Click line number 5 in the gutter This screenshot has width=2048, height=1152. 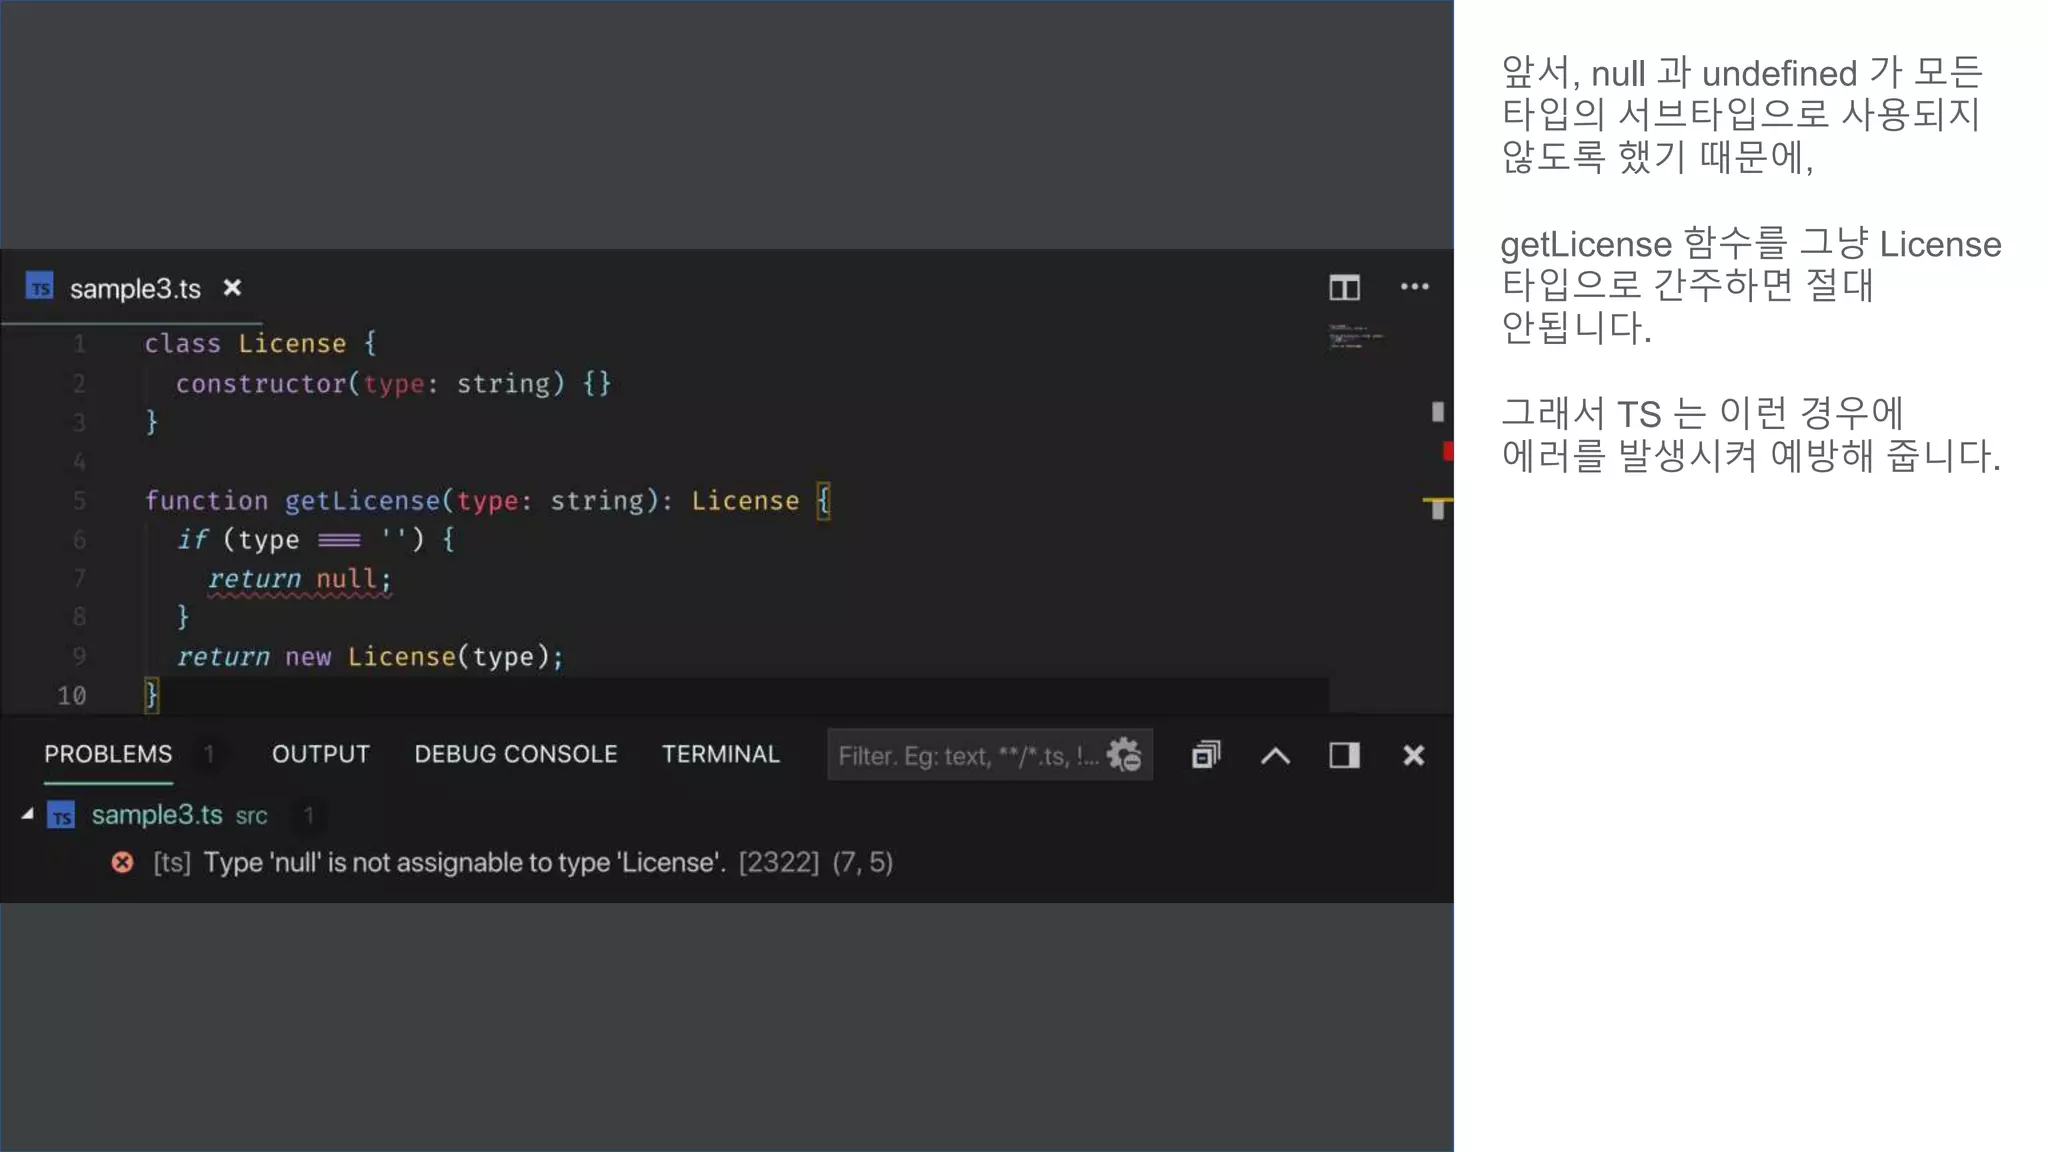coord(79,500)
